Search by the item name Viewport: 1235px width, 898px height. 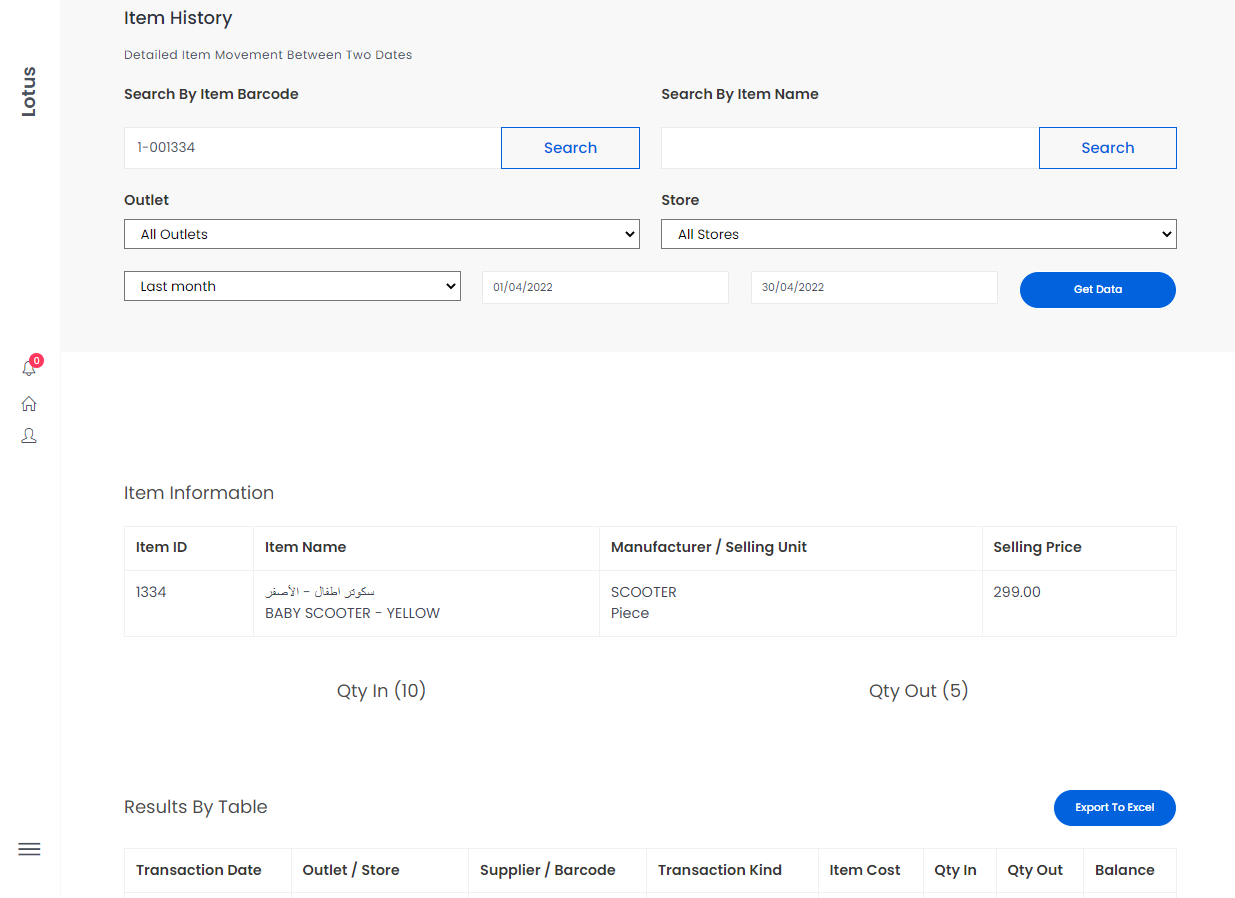coord(1108,148)
